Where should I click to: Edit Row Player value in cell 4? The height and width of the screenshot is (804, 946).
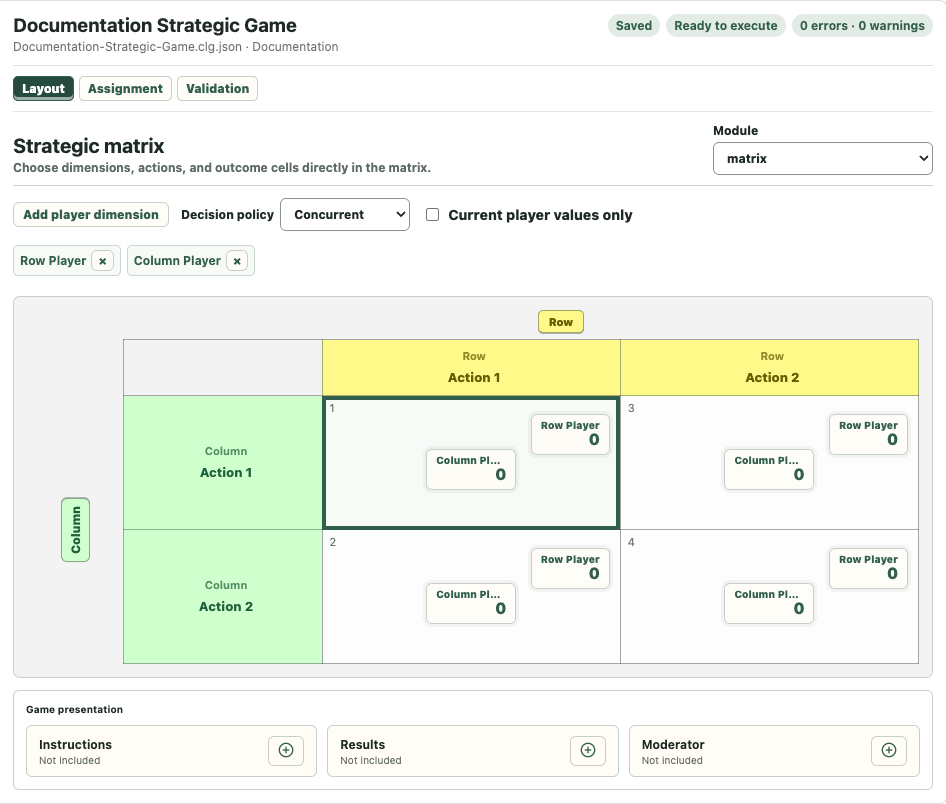[x=868, y=568]
